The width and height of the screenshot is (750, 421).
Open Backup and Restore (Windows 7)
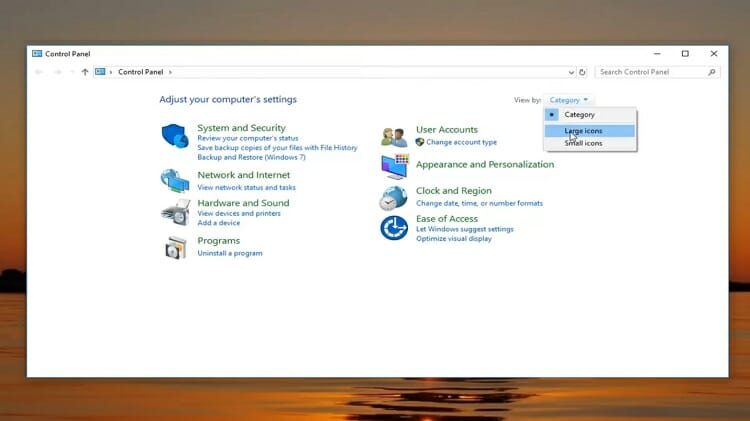click(251, 157)
